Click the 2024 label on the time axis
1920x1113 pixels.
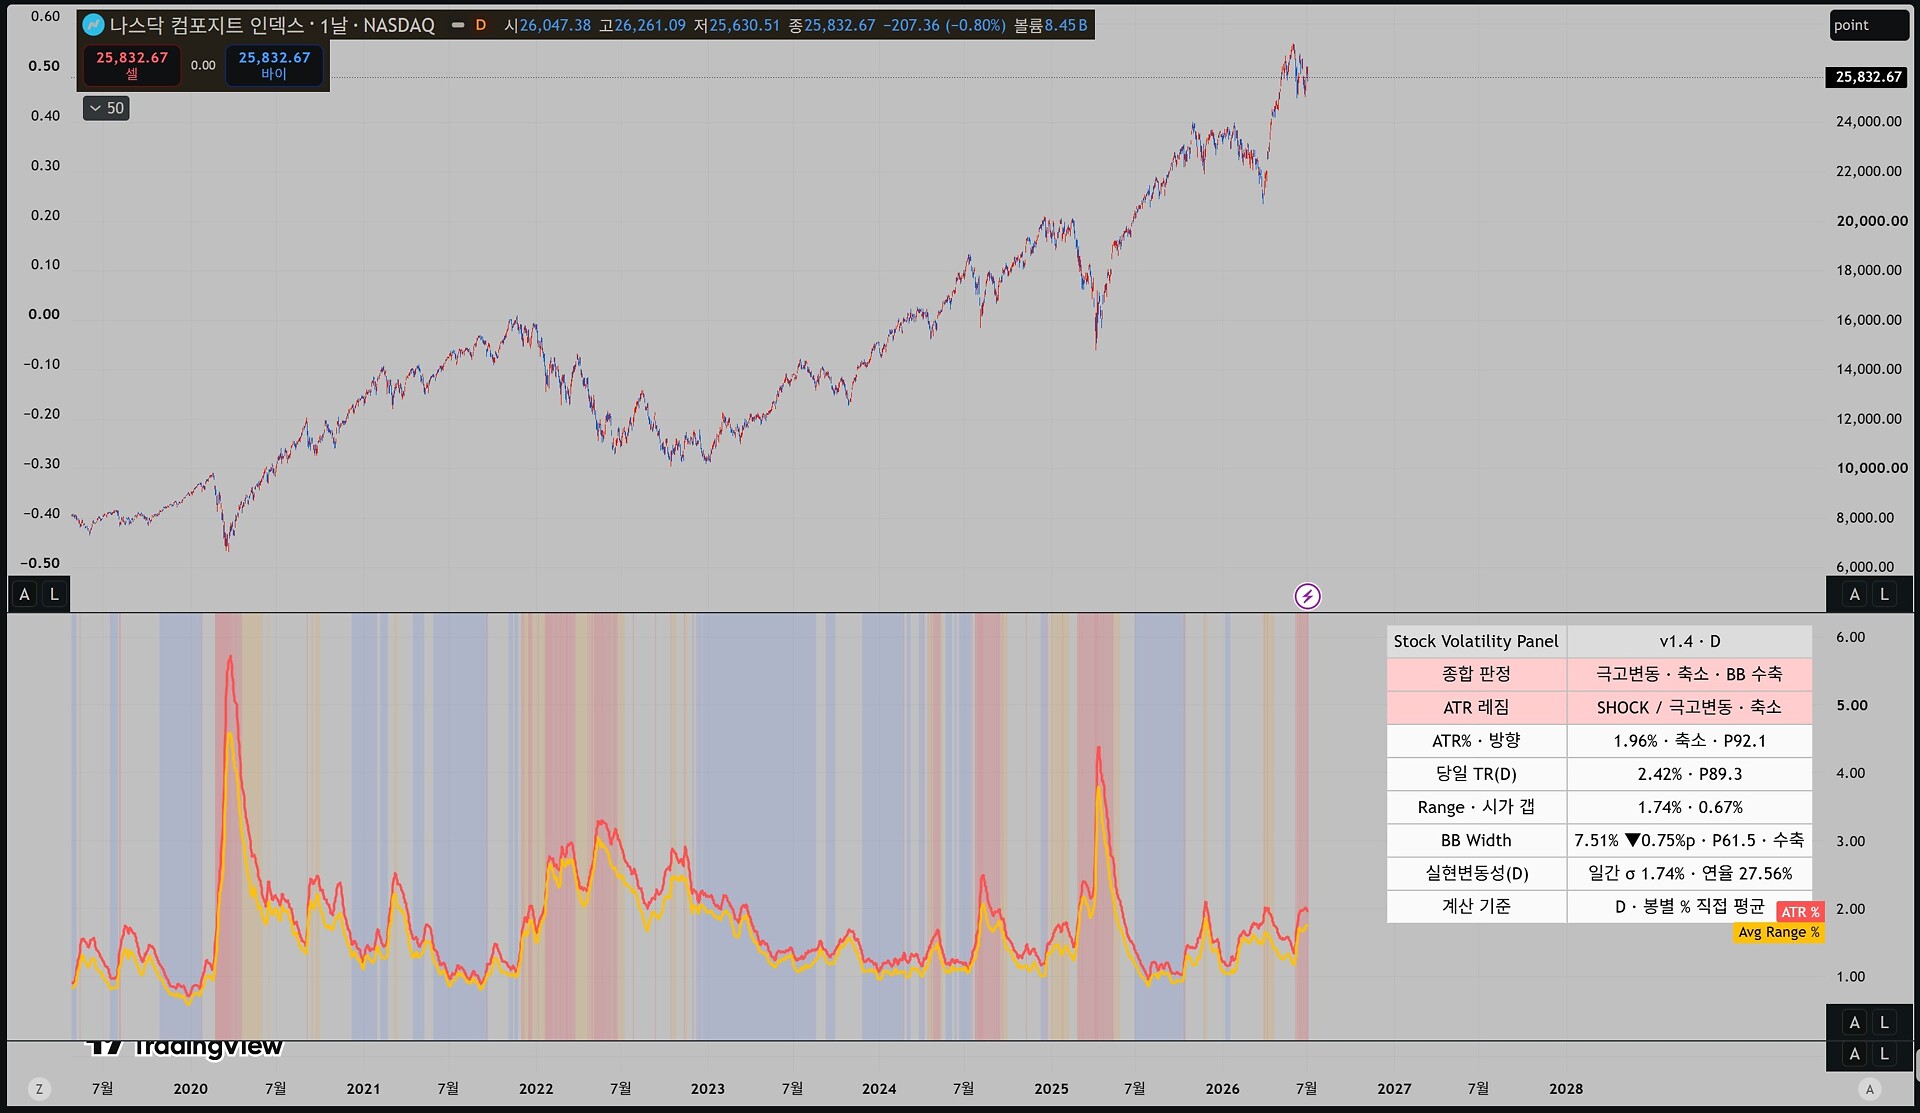pos(879,1089)
